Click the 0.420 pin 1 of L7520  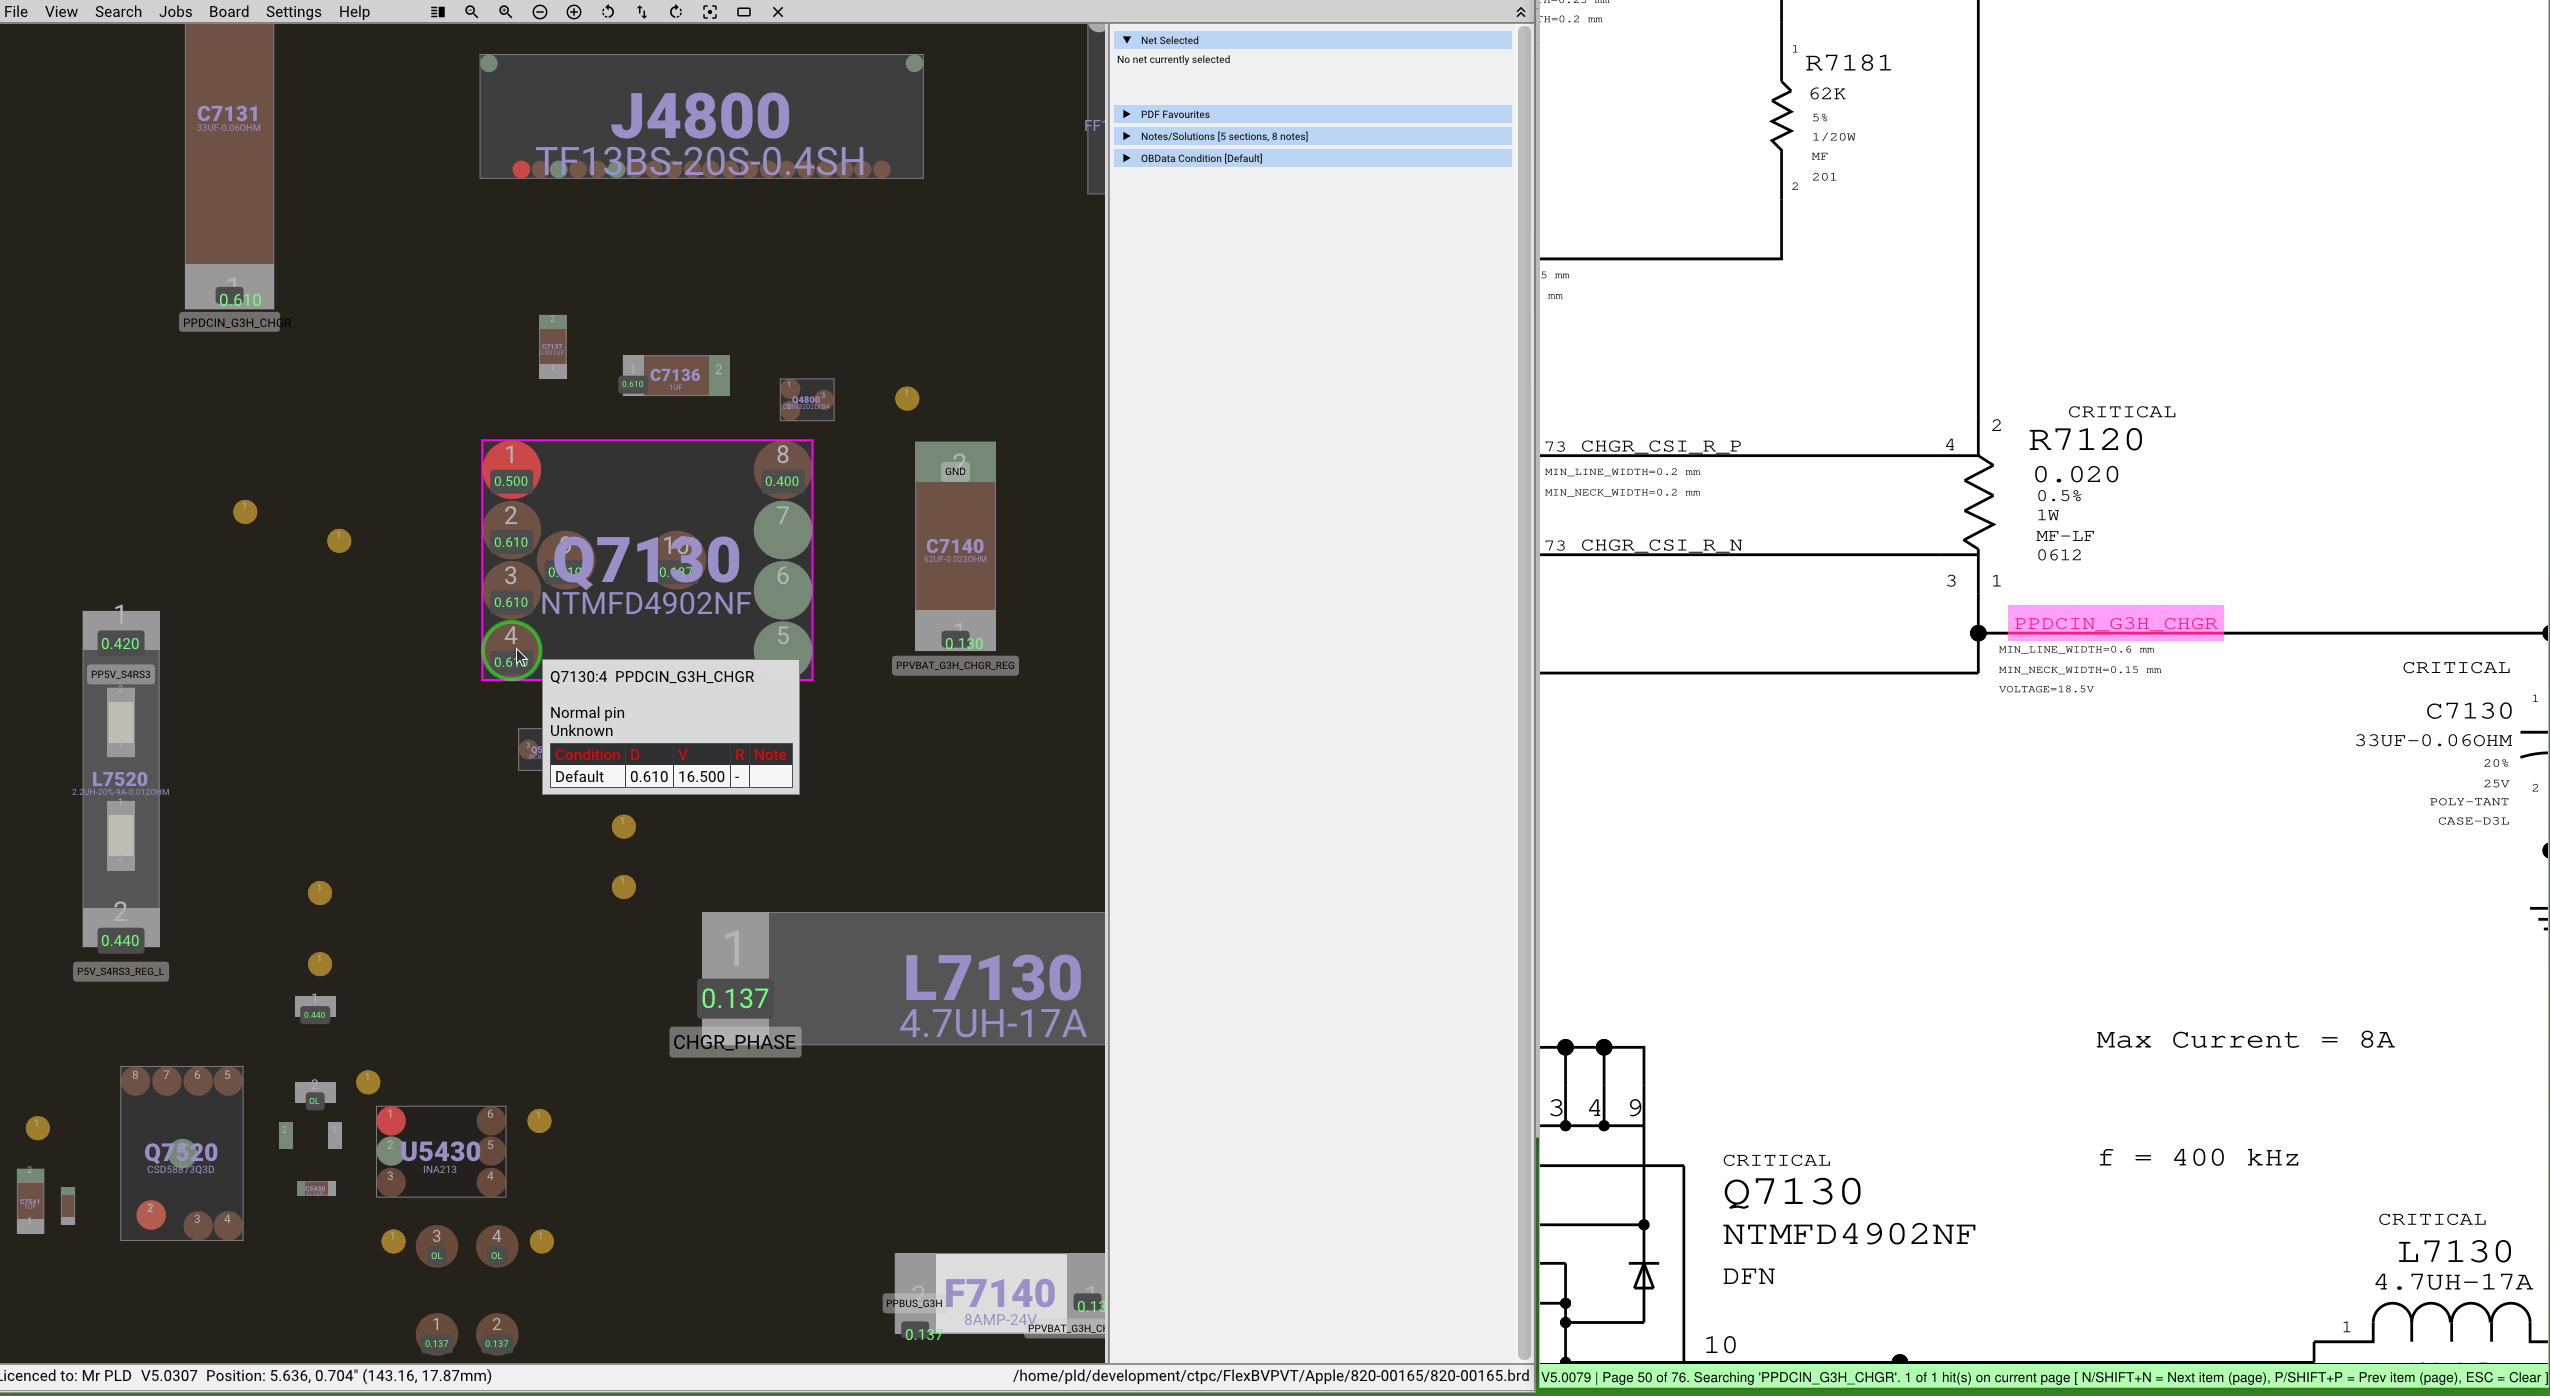click(120, 643)
